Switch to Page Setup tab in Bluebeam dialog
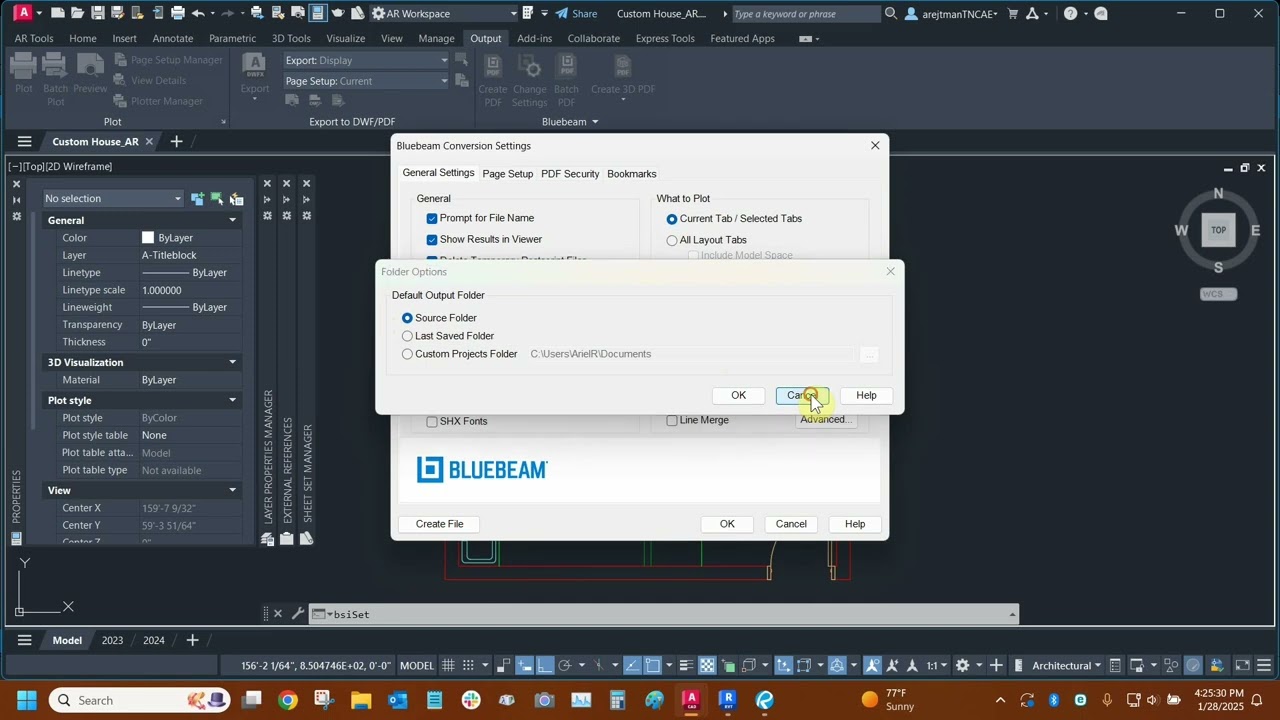Image resolution: width=1280 pixels, height=720 pixels. [x=508, y=174]
